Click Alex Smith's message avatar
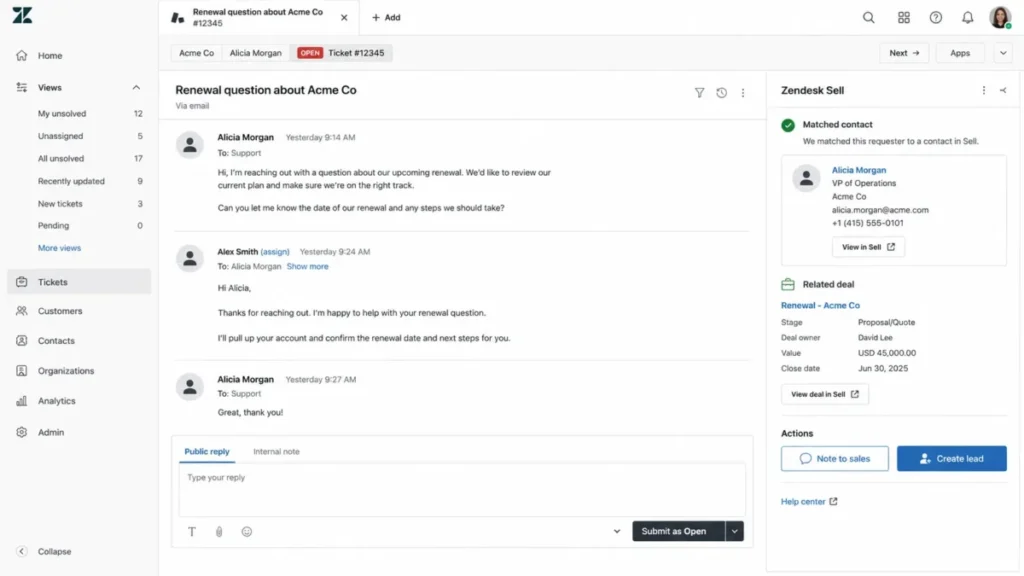The width and height of the screenshot is (1024, 576). click(190, 259)
